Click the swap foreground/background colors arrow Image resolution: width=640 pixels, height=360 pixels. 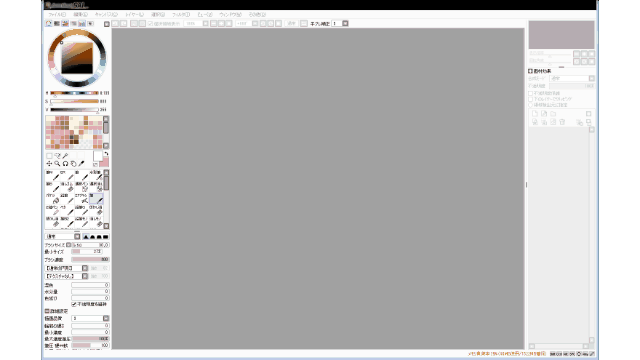tap(106, 154)
